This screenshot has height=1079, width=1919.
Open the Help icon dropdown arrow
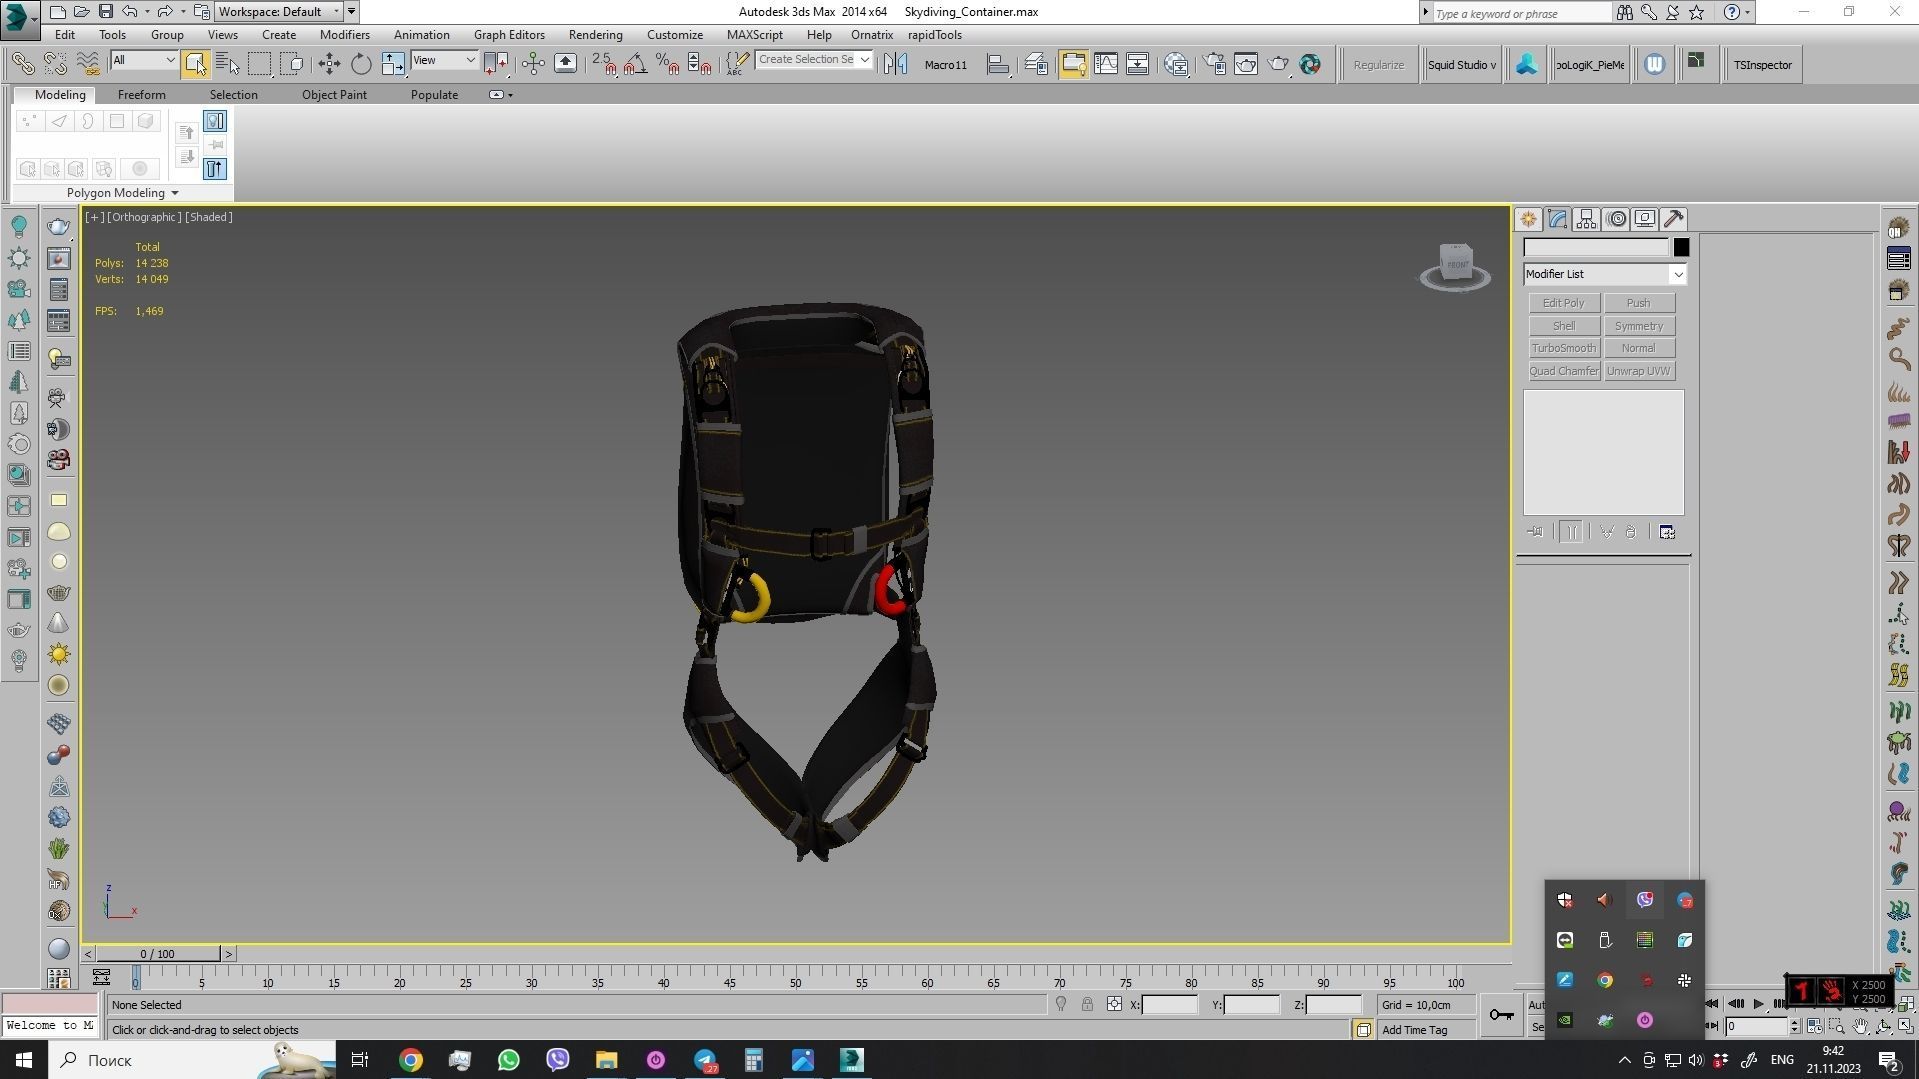point(1748,13)
